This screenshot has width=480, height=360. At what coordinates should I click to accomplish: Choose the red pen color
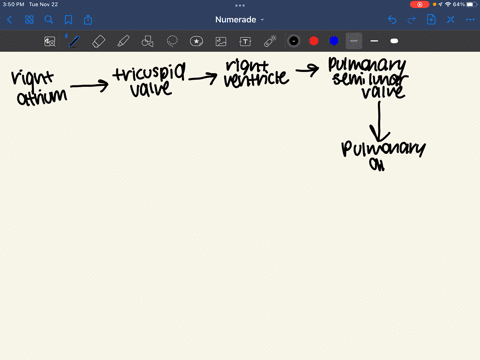314,41
